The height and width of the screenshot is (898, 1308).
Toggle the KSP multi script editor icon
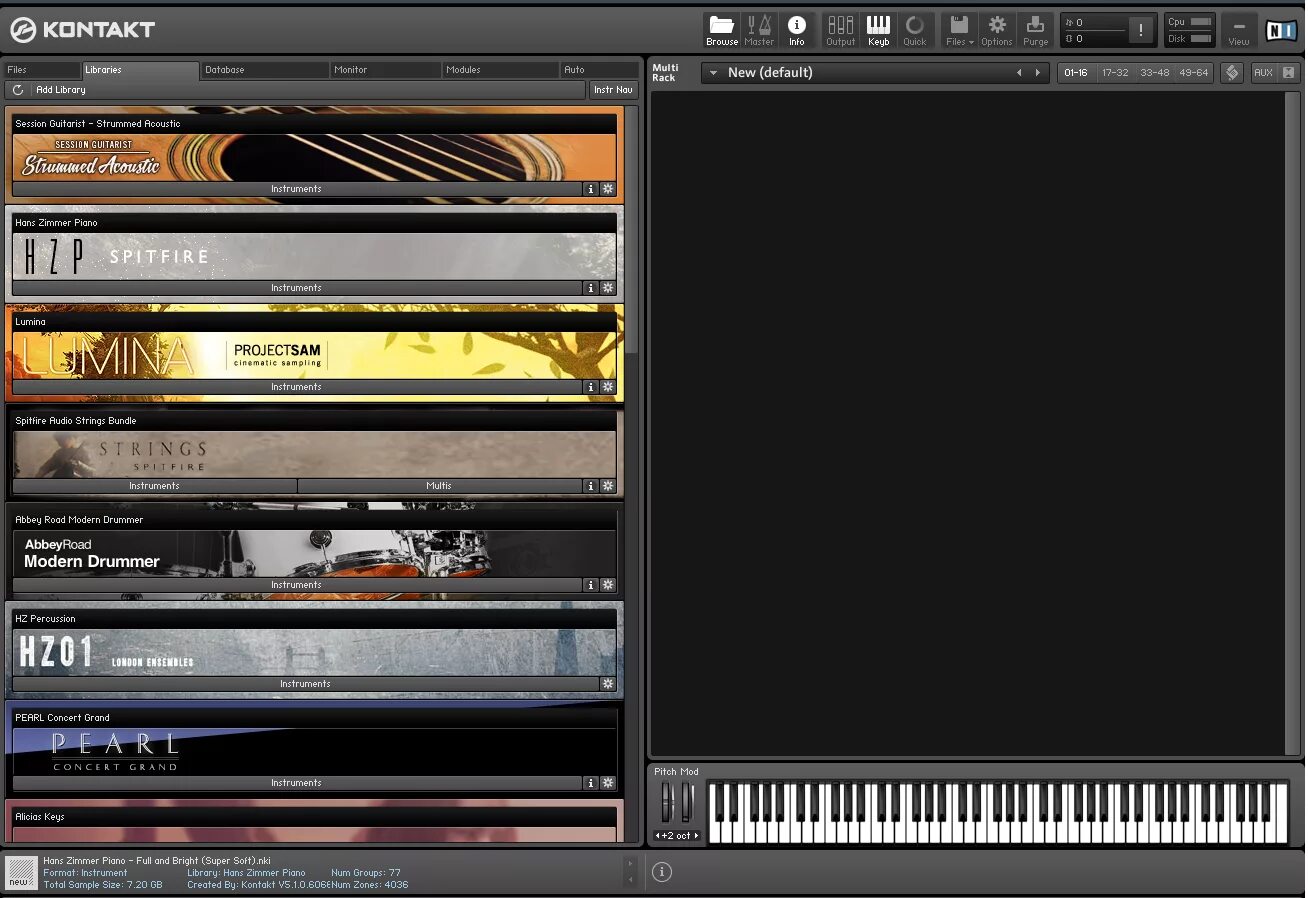click(1232, 73)
